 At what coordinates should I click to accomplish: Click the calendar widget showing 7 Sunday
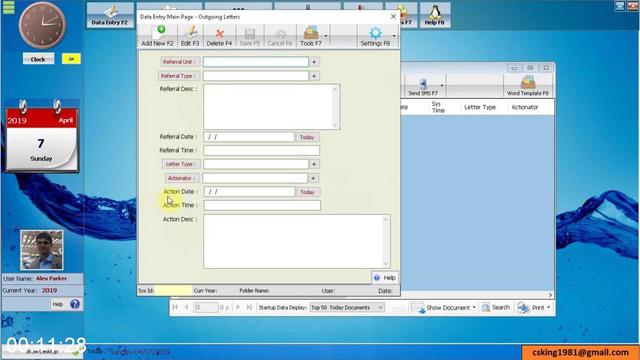[42, 137]
